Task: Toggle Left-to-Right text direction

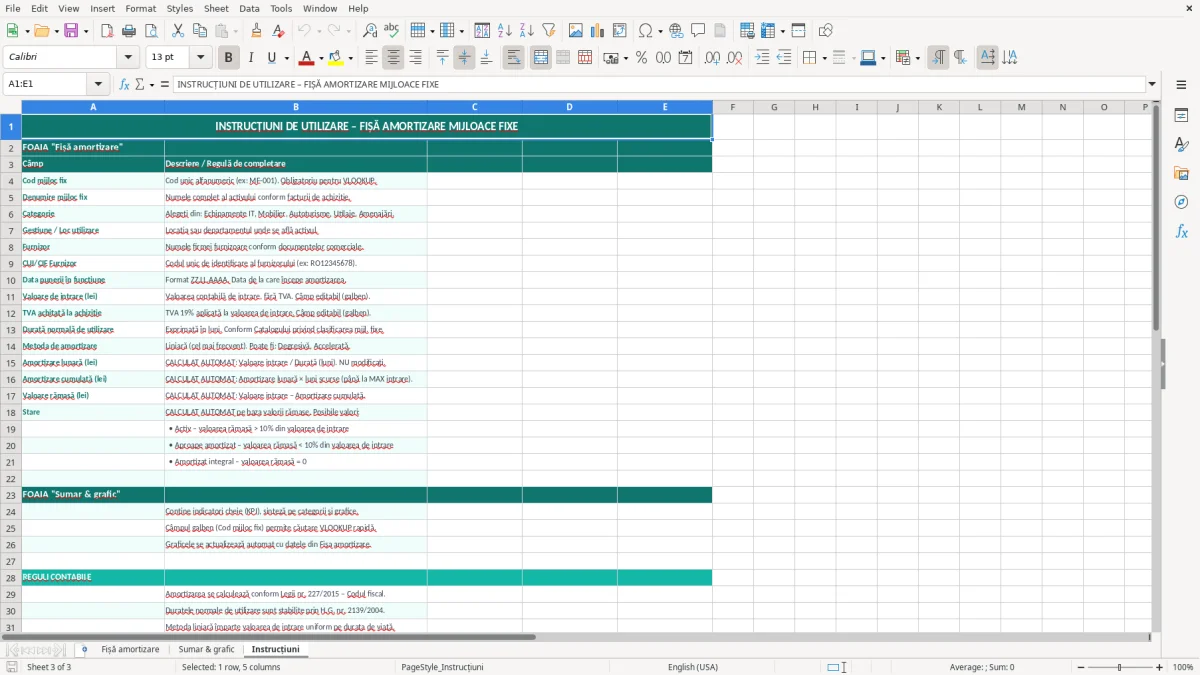Action: pyautogui.click(x=938, y=58)
